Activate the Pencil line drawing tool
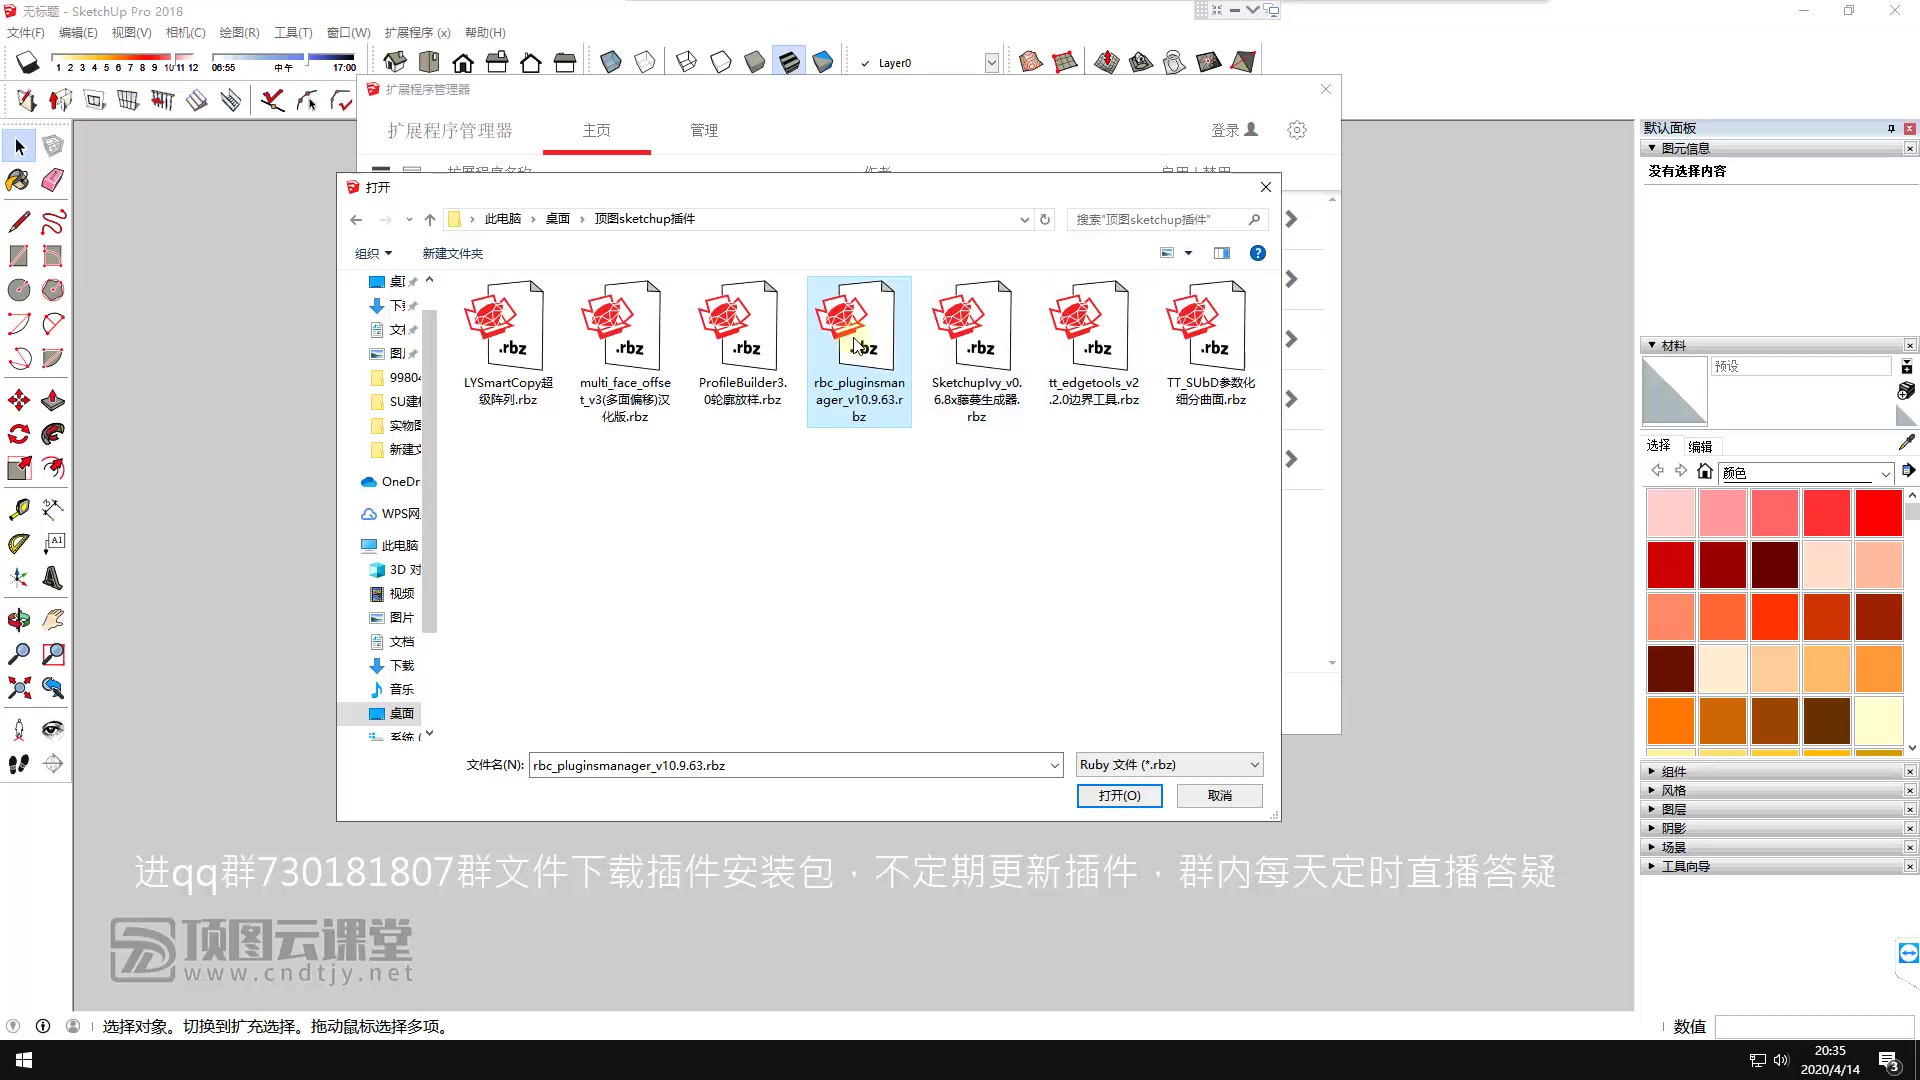The image size is (1920, 1080). coord(20,222)
